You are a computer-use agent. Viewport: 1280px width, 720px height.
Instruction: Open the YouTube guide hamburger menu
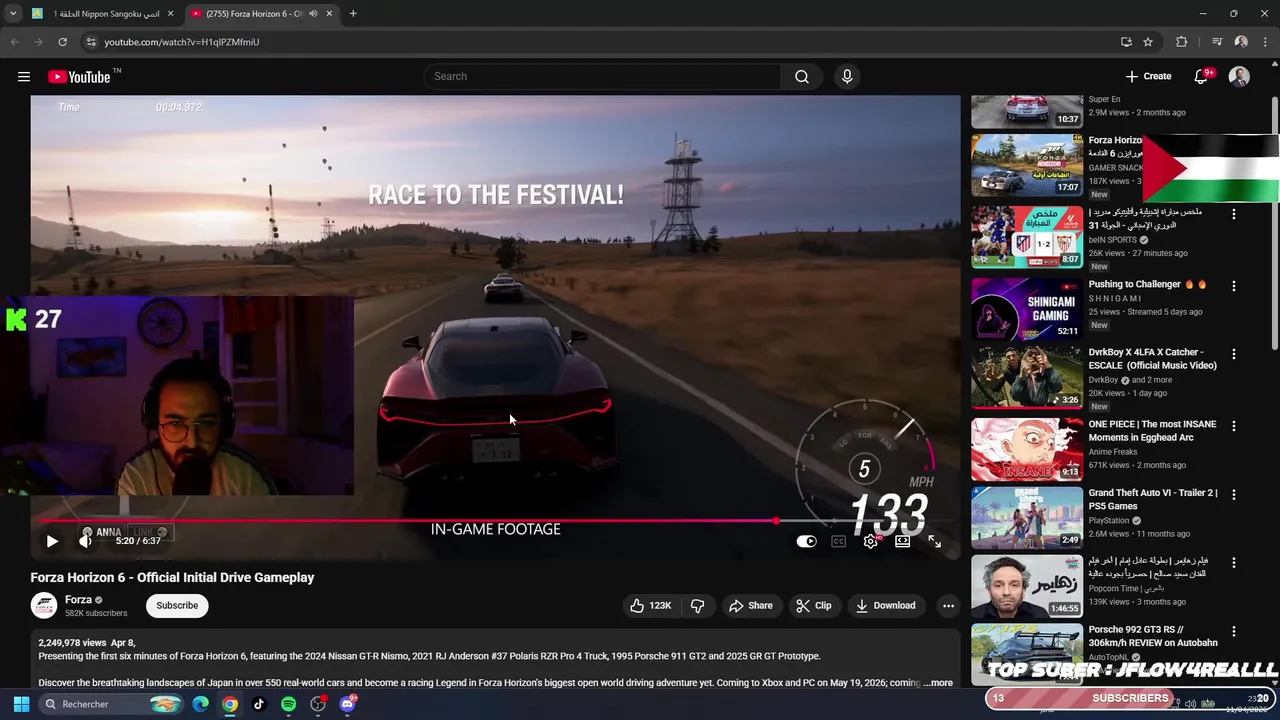pos(24,77)
